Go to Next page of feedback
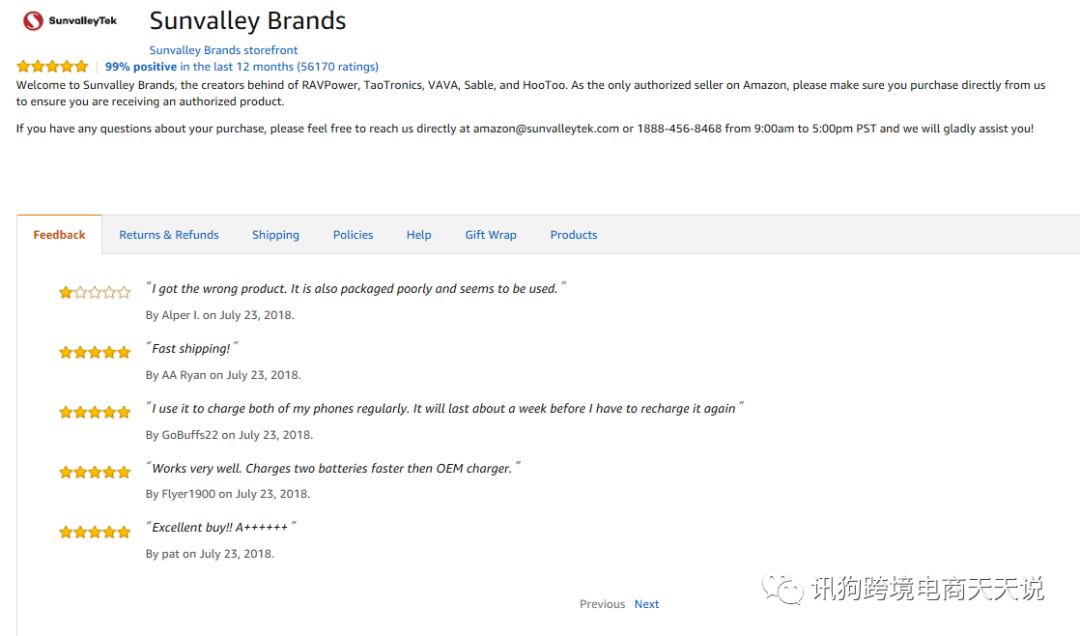Viewport: 1080px width, 636px height. (x=647, y=604)
